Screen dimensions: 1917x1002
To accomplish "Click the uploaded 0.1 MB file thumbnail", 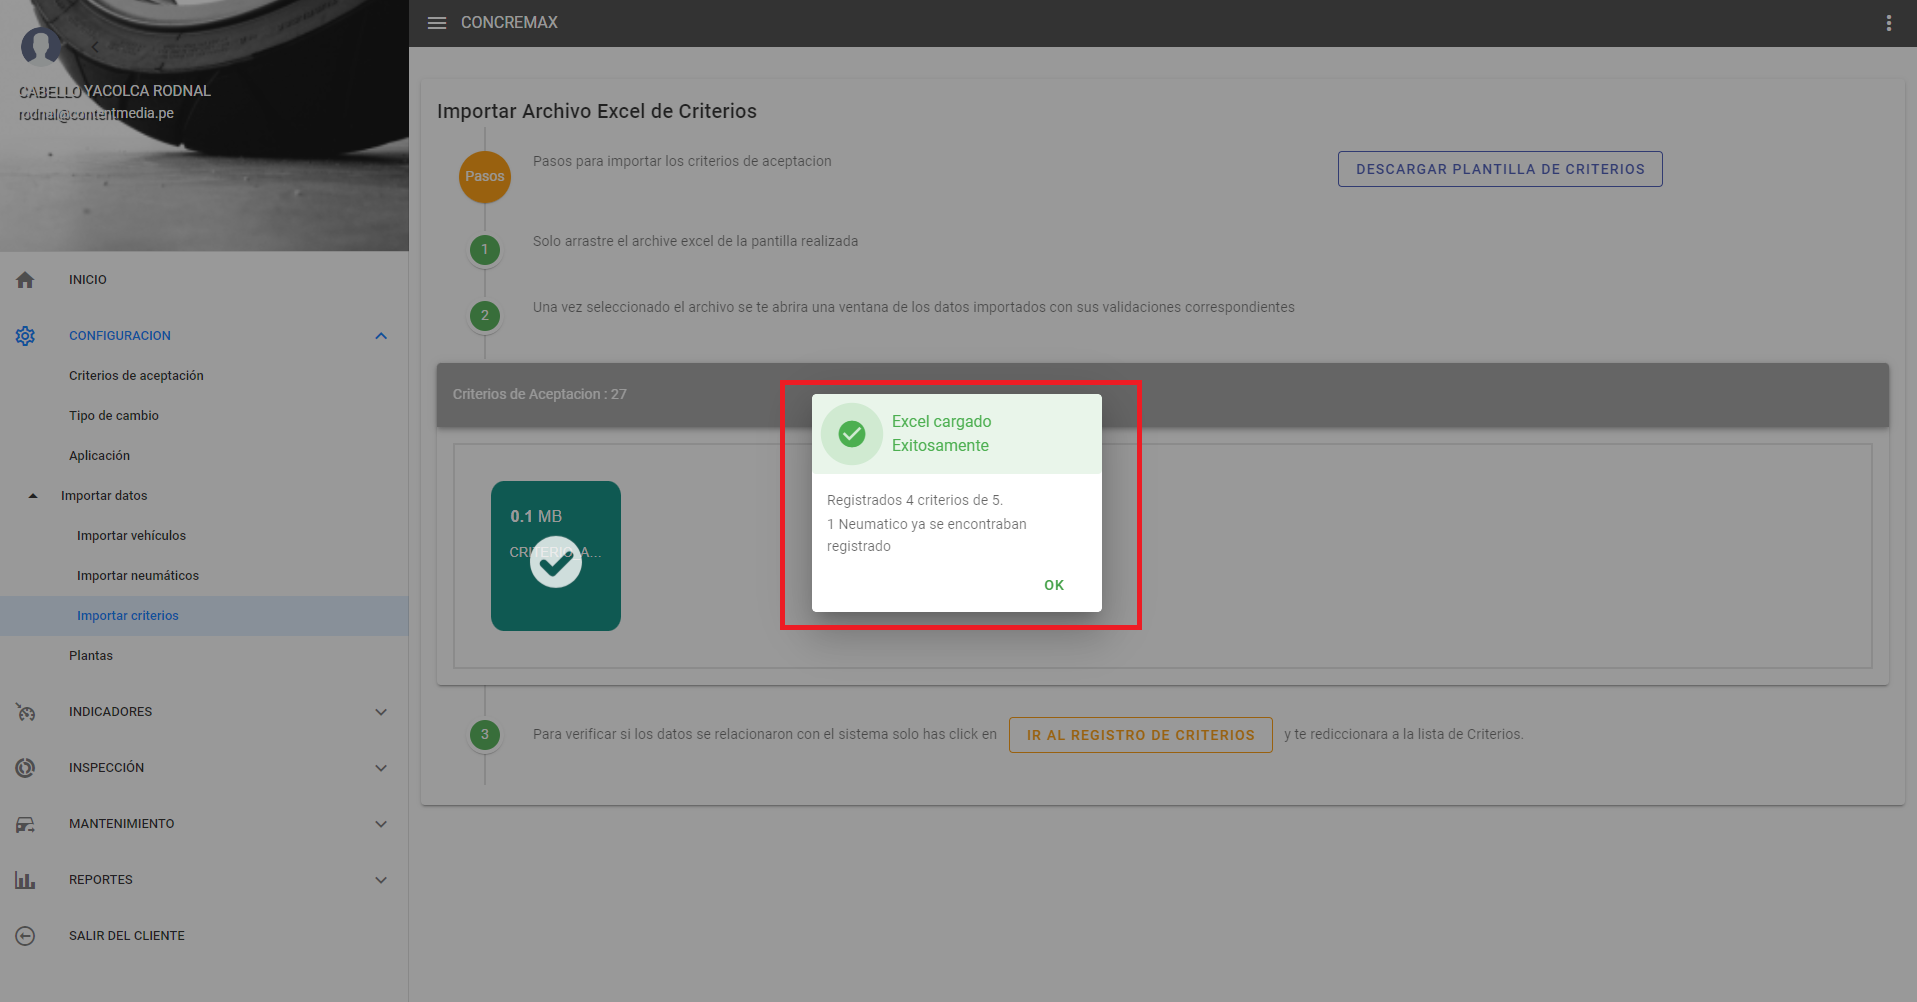I will click(555, 556).
